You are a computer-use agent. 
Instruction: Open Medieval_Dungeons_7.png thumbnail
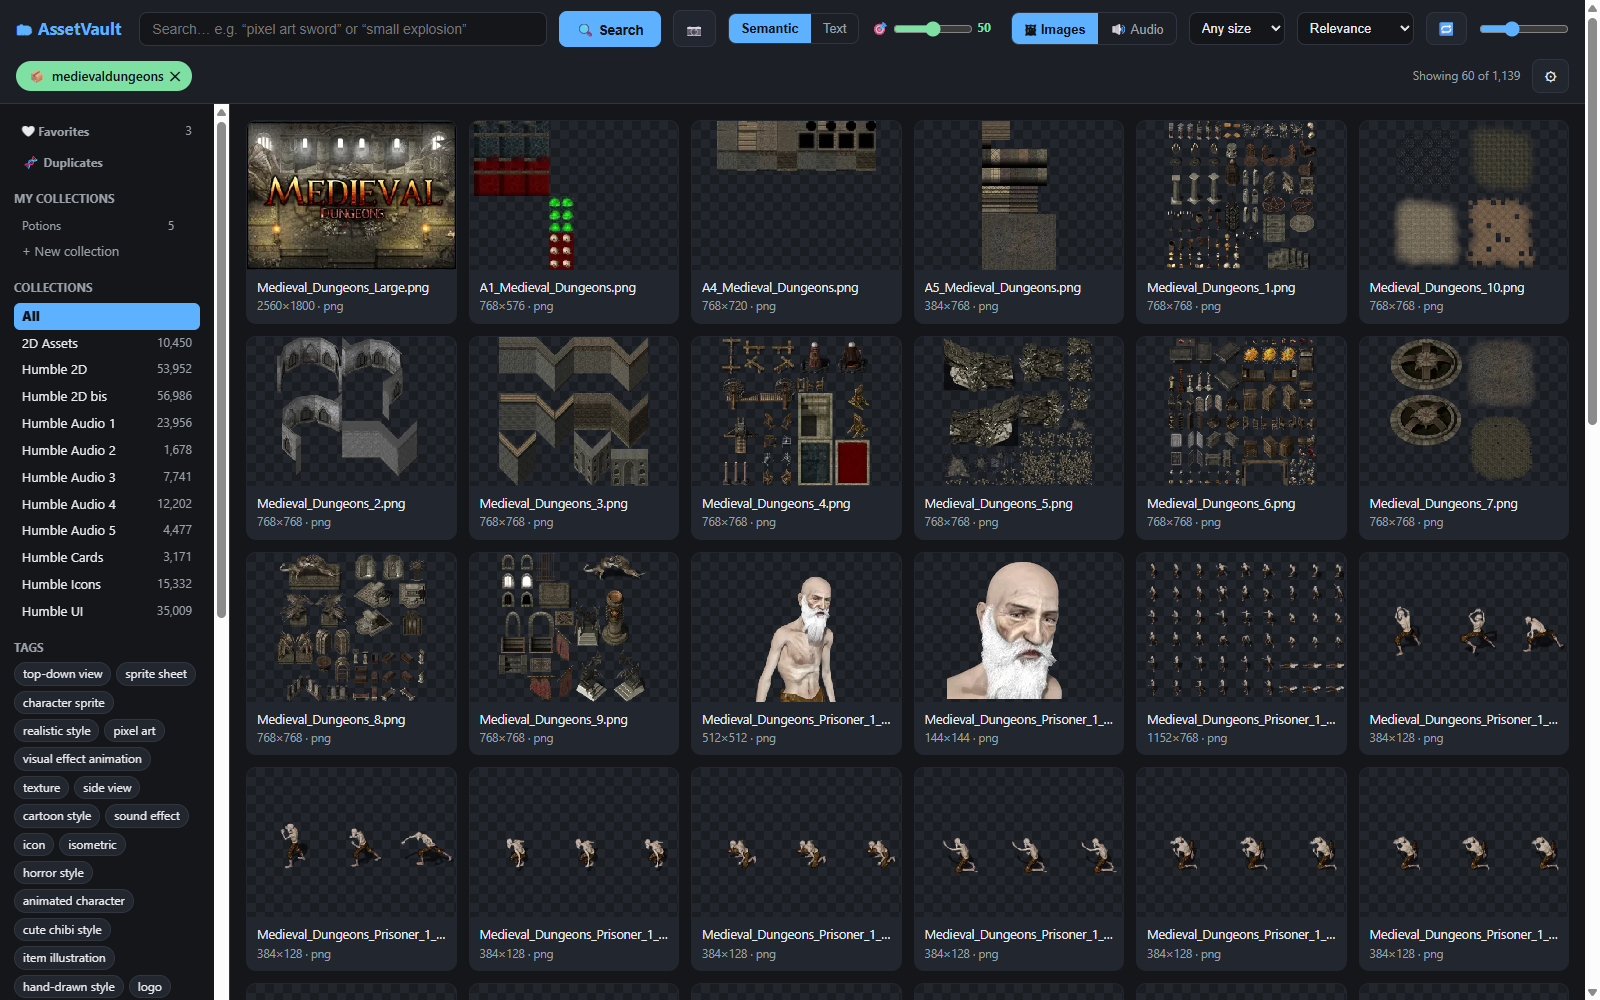pos(1464,411)
